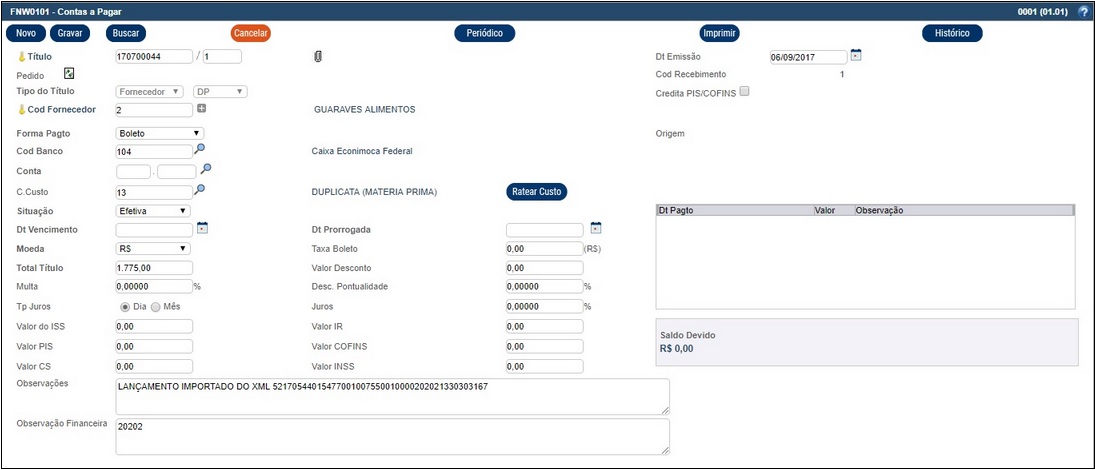Viewport: 1095px width, 470px height.
Task: Open the paperclip attachment icon
Action: (318, 56)
